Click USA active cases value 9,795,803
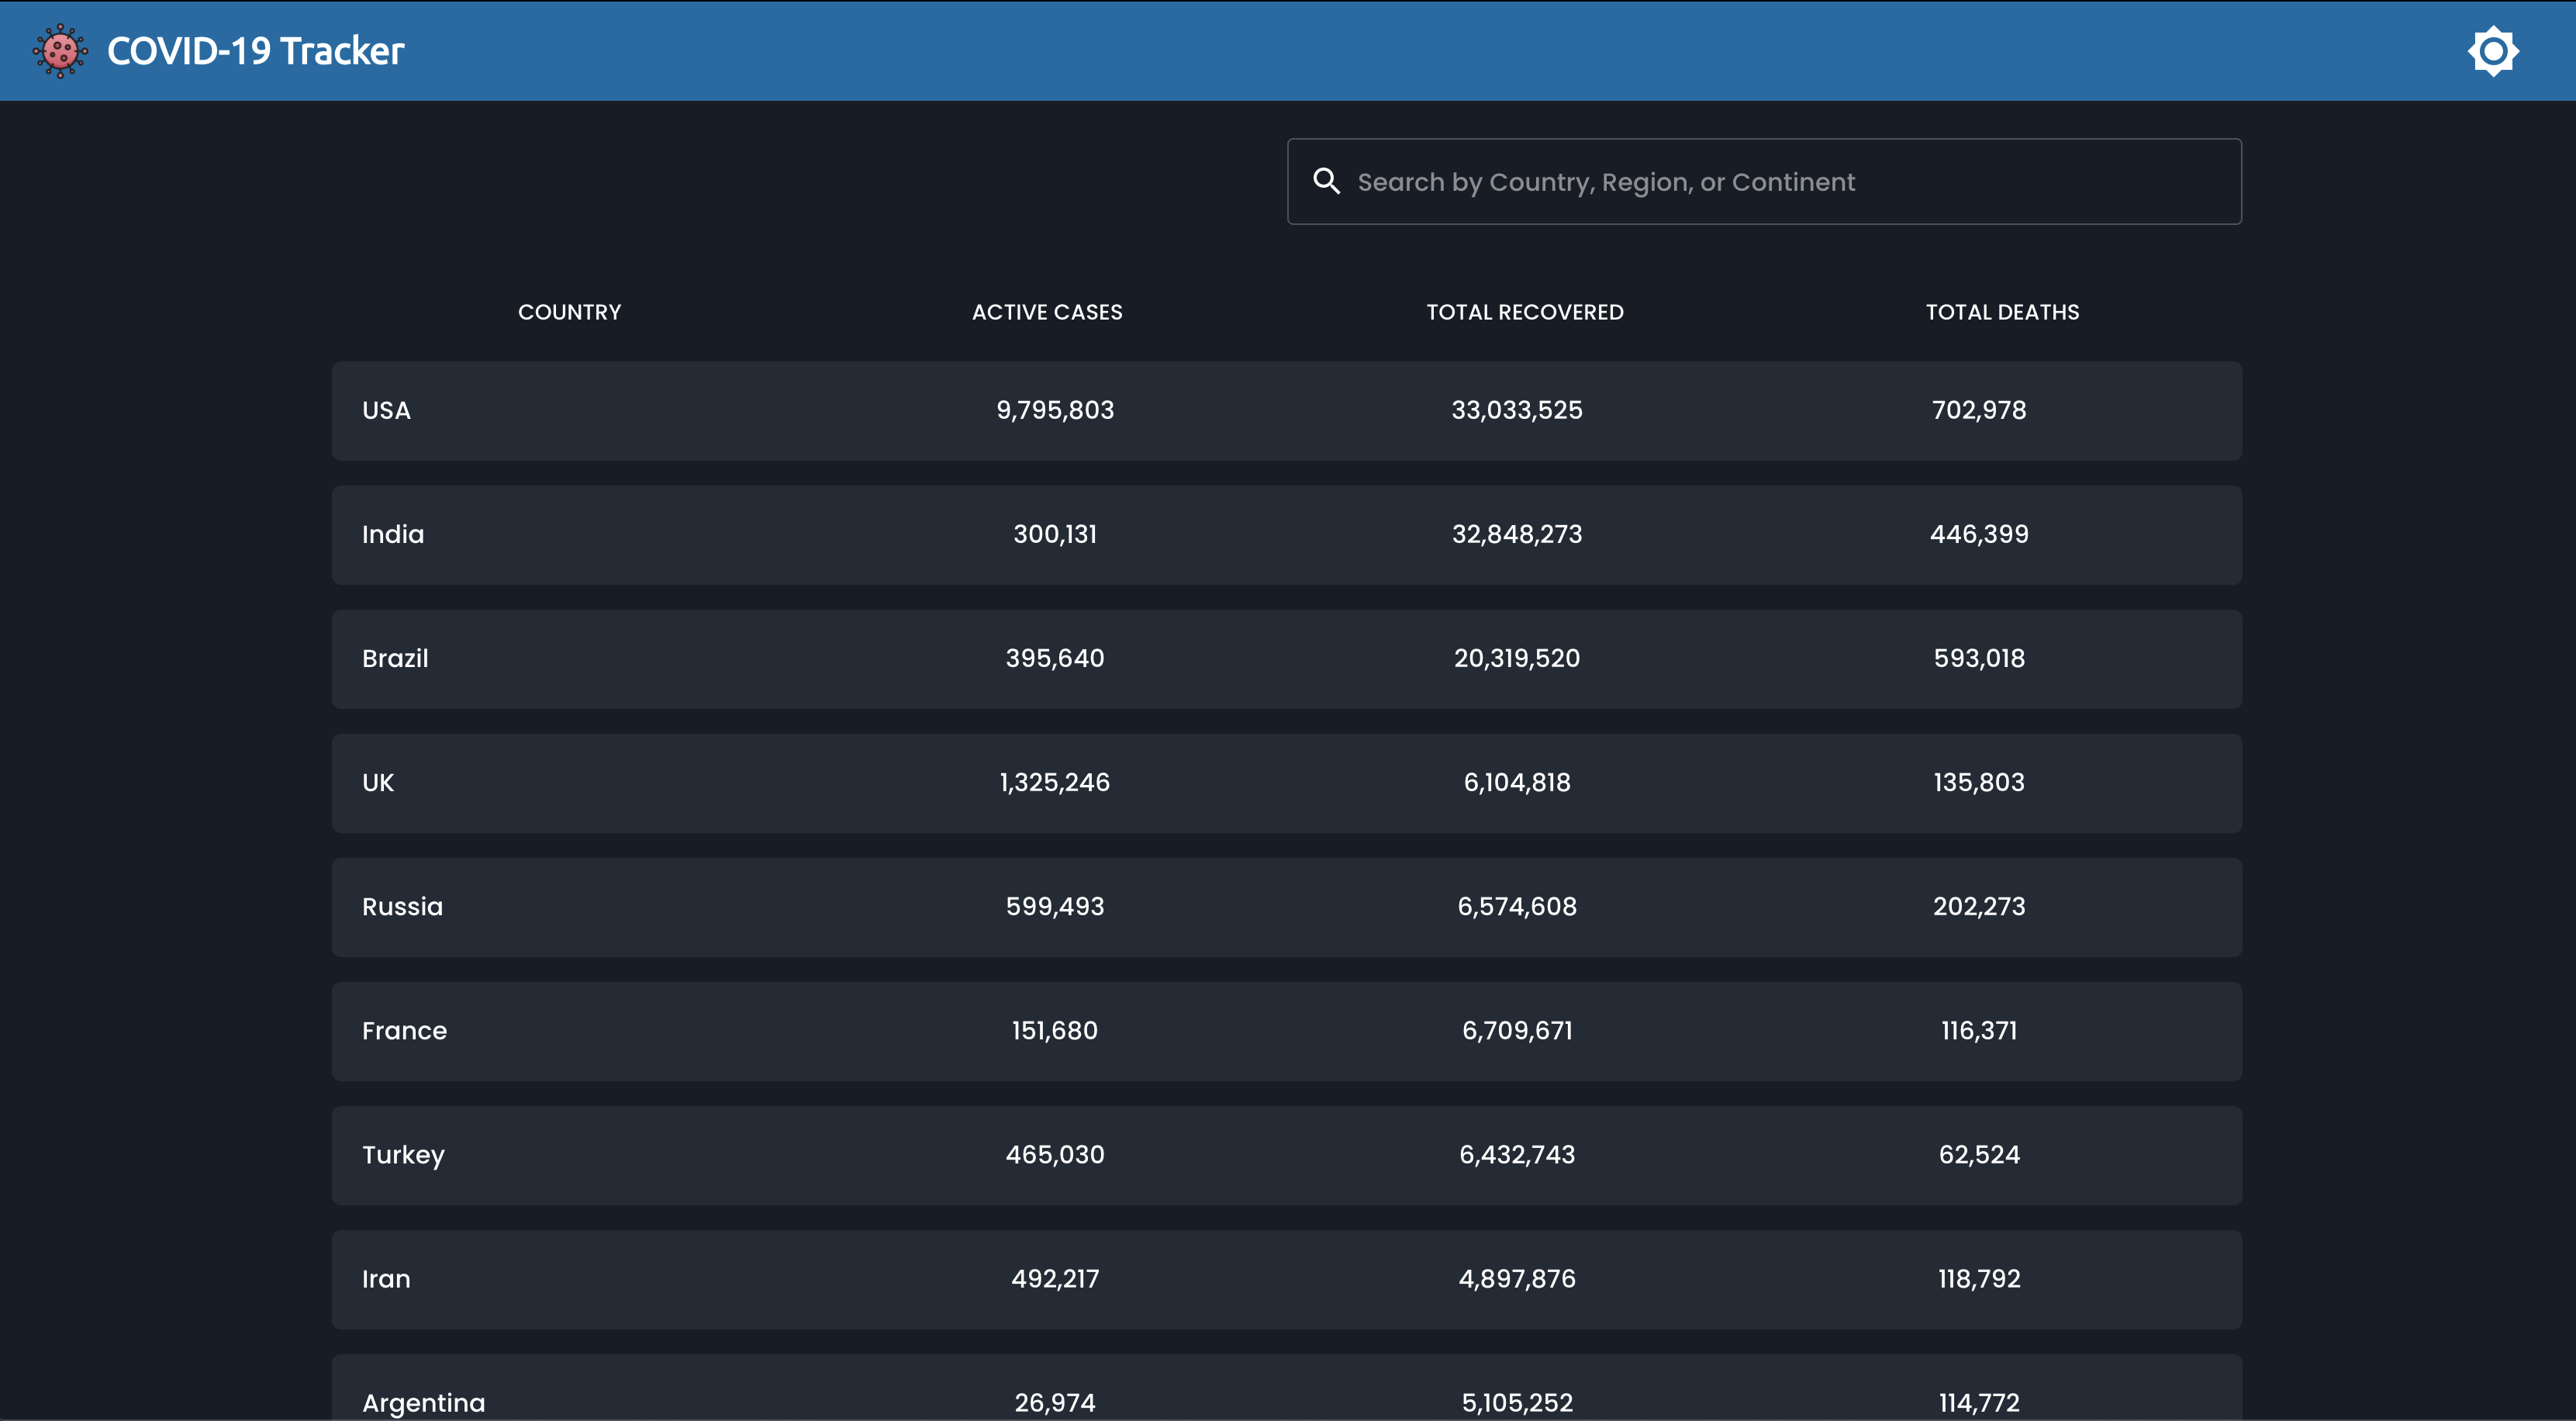This screenshot has height=1421, width=2576. click(1054, 410)
